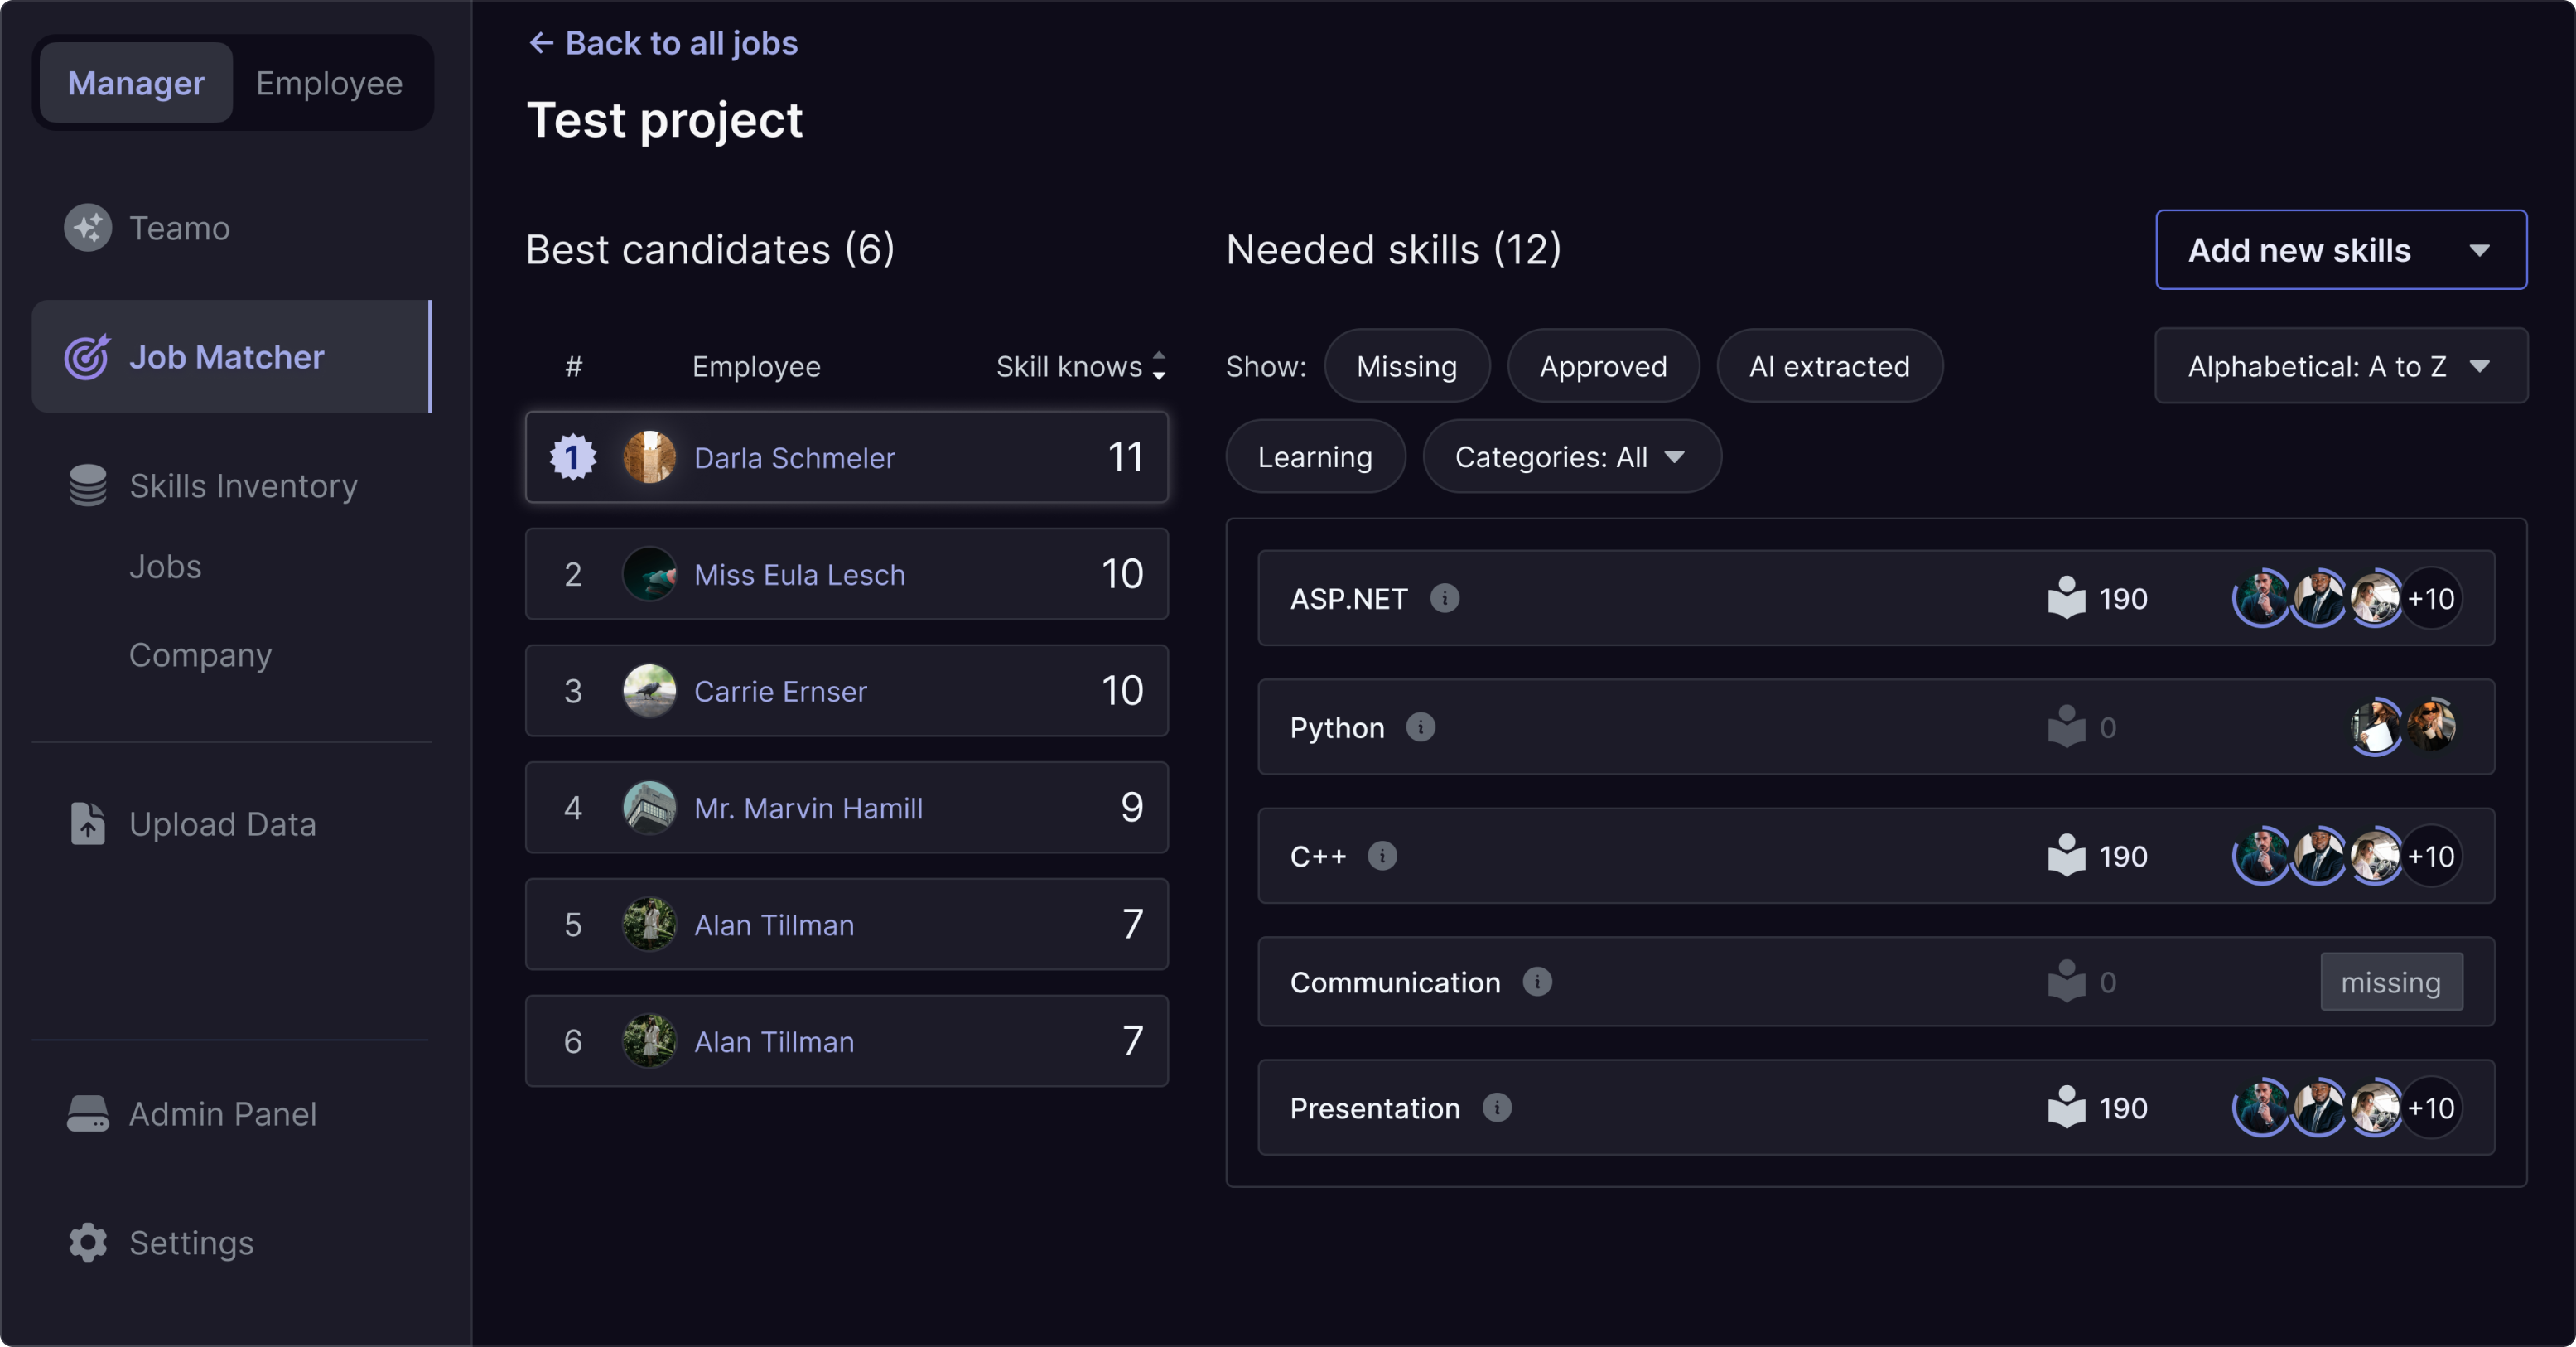Screen dimensions: 2576x1347
Task: Click Mr. Marvin Hamill's avatar
Action: pyautogui.click(x=650, y=808)
